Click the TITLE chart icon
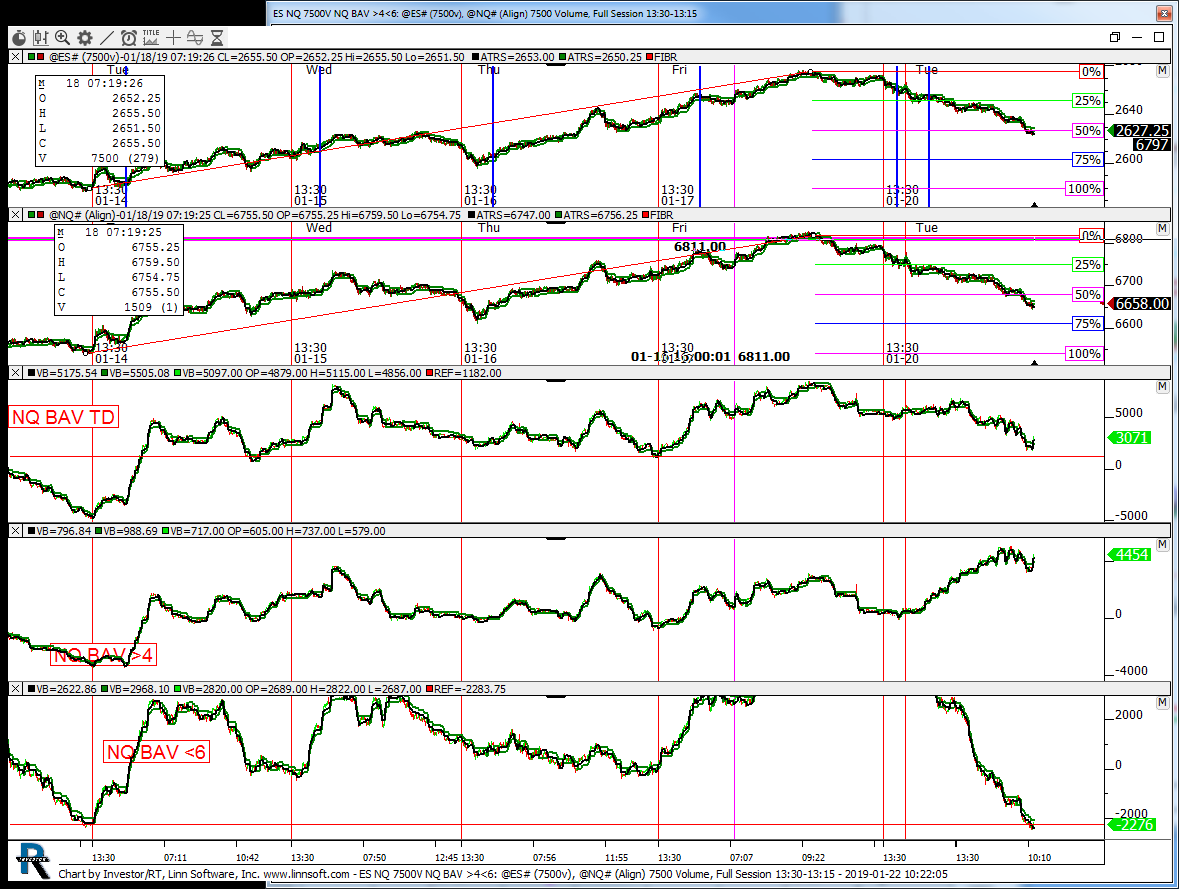 pos(151,37)
